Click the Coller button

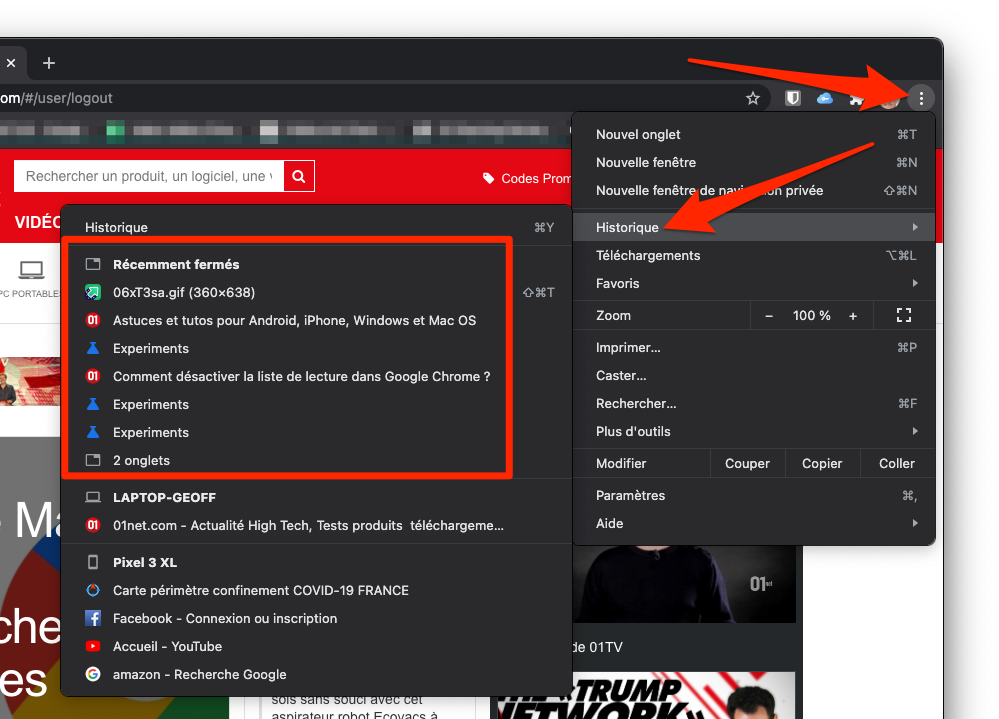[x=896, y=464]
